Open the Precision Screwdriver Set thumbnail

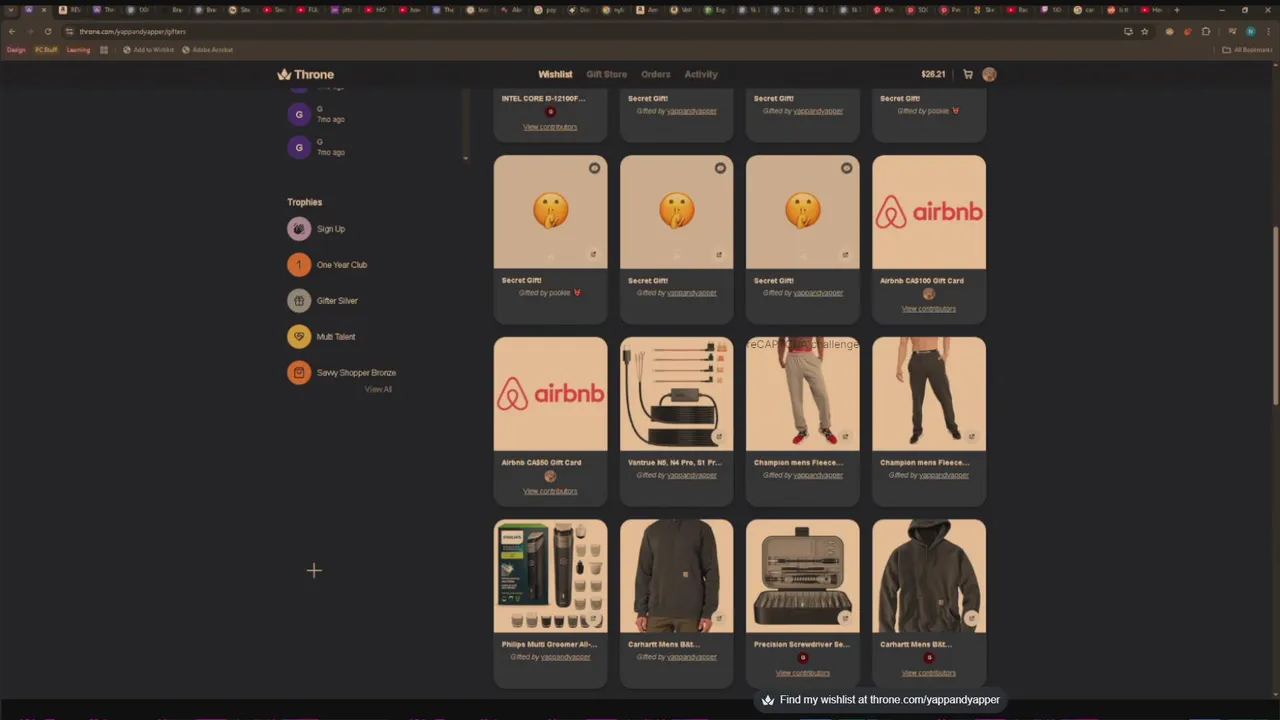[802, 576]
